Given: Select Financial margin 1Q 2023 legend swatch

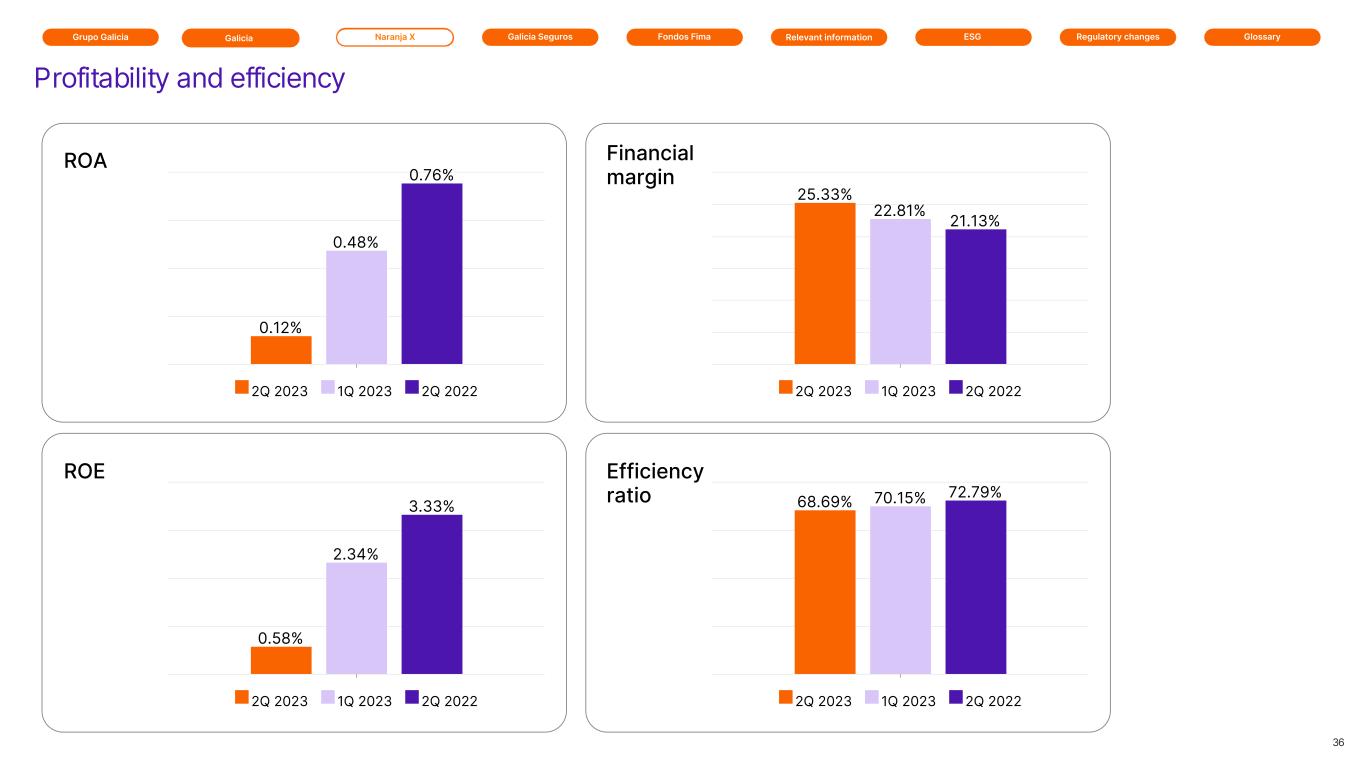Looking at the screenshot, I should [871, 388].
